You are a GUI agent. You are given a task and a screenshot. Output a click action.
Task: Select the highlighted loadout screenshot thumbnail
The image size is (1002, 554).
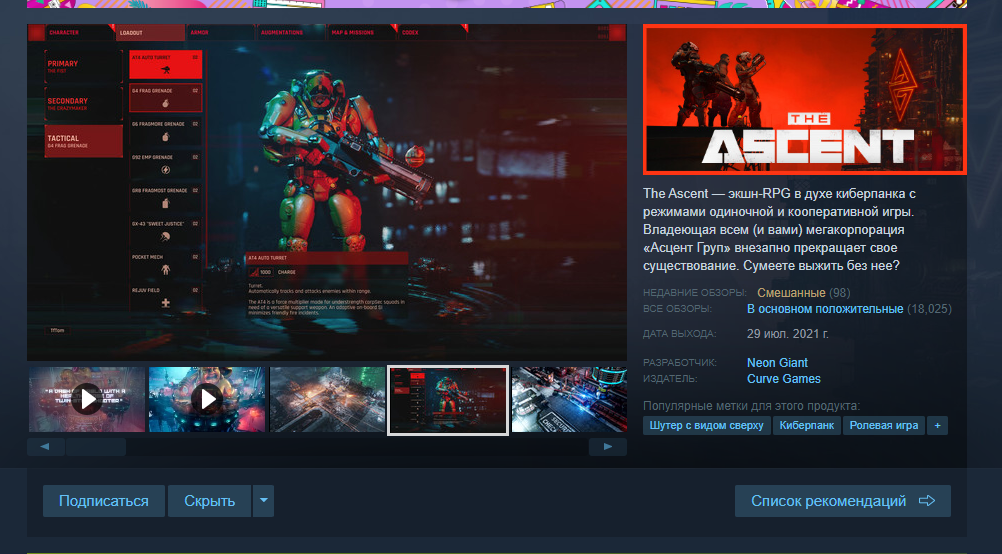tap(448, 400)
